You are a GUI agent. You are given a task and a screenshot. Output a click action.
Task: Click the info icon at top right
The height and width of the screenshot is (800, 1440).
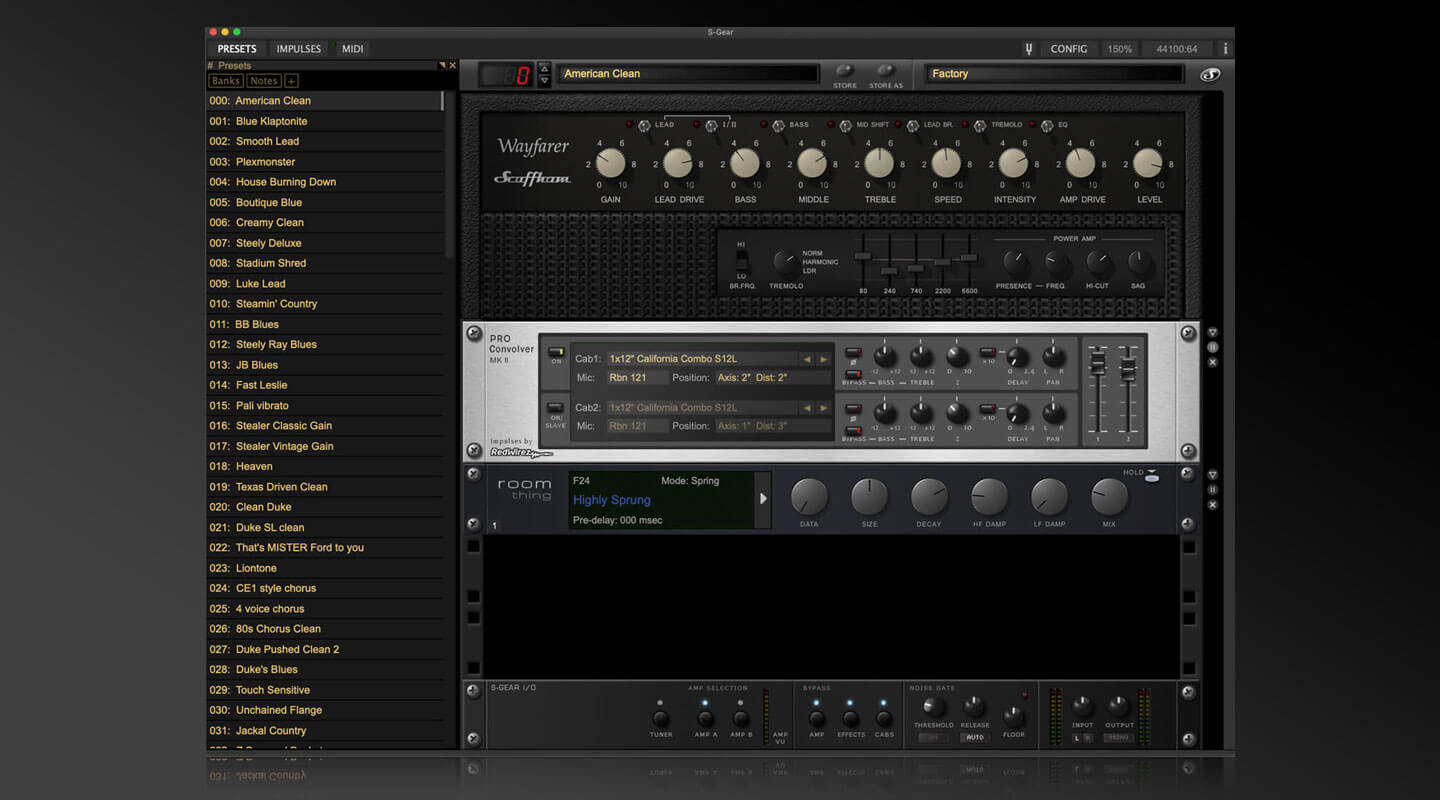pyautogui.click(x=1225, y=49)
